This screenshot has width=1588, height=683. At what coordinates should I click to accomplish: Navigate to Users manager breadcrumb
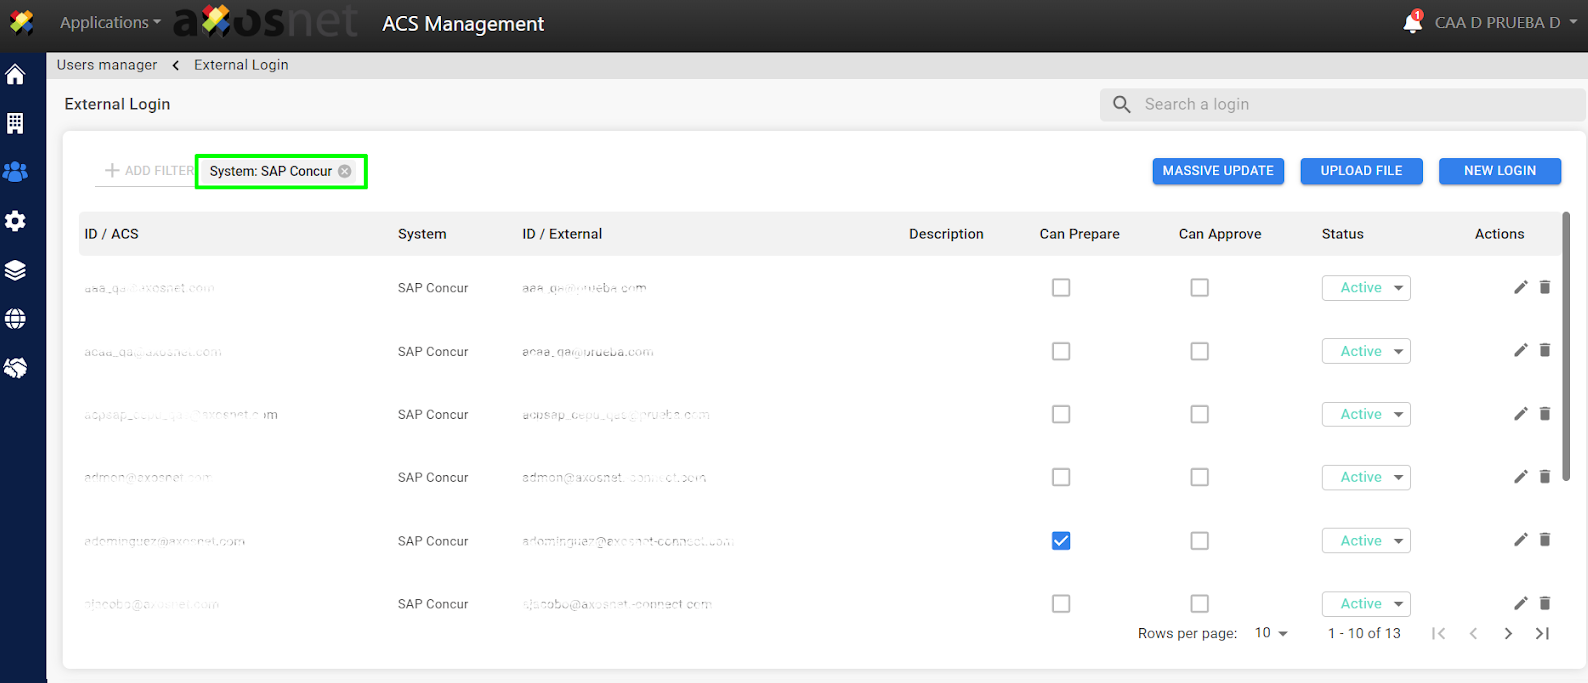click(x=107, y=65)
